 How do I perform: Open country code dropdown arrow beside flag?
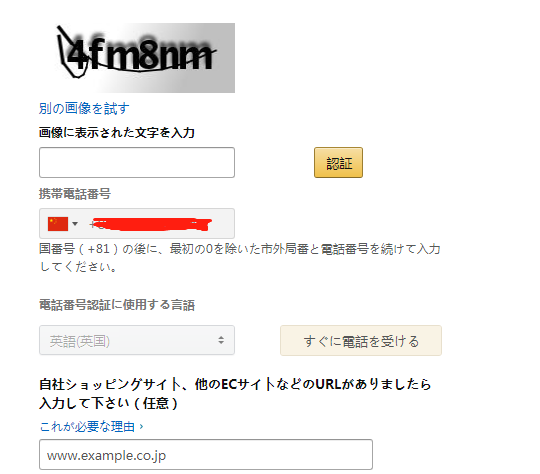(x=75, y=224)
